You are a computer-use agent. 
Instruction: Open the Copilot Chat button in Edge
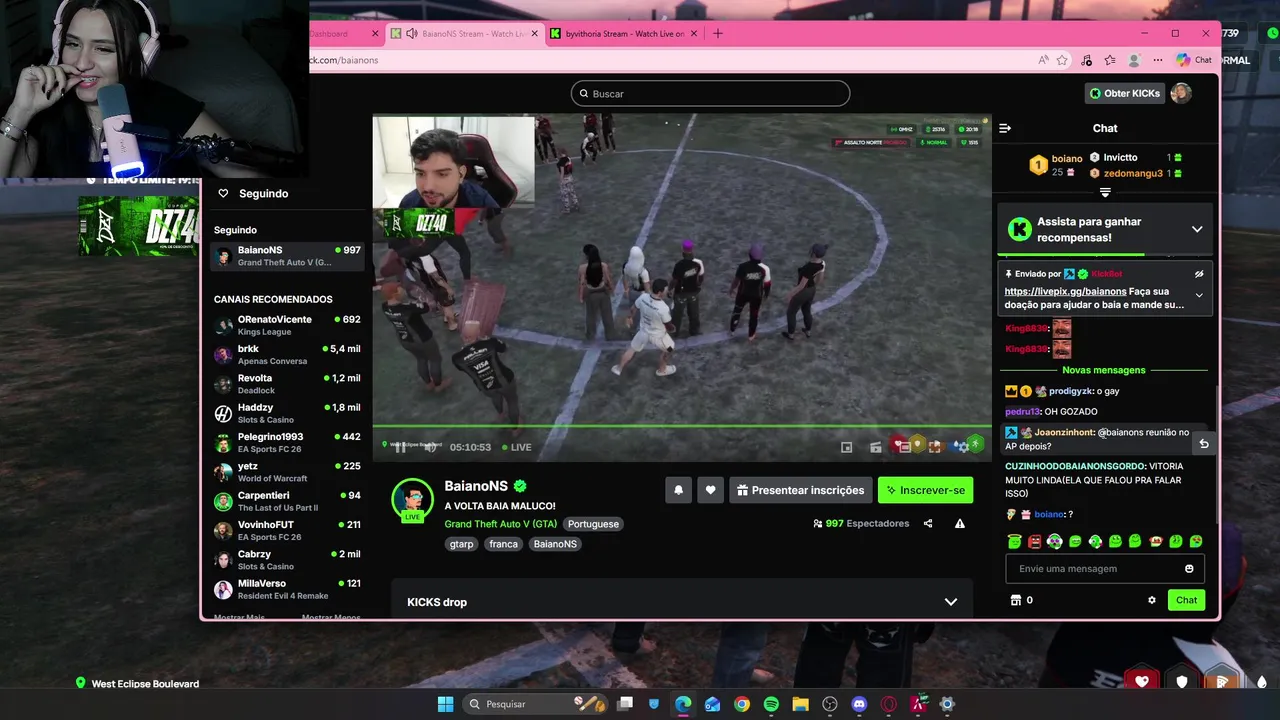(1194, 60)
